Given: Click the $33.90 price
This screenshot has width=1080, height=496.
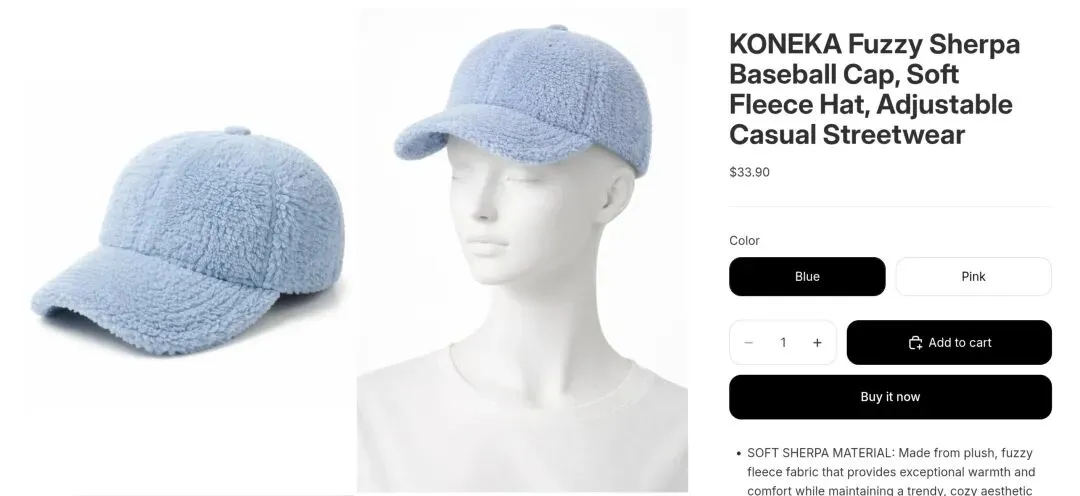Looking at the screenshot, I should 749,172.
